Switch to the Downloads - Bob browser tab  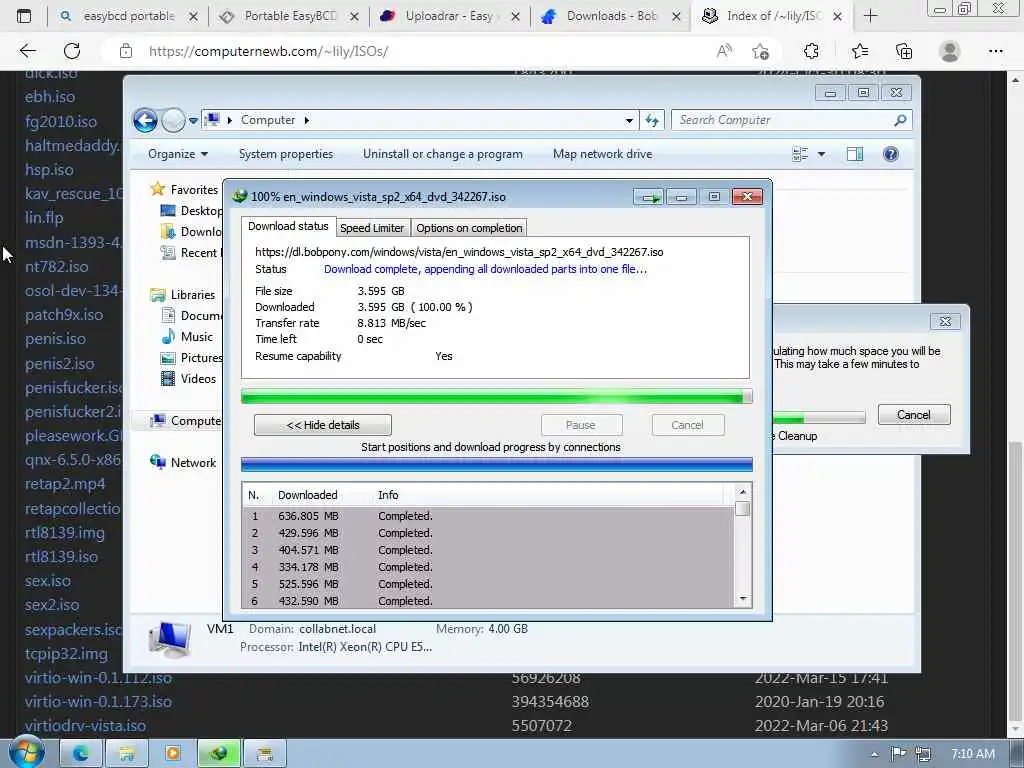[x=611, y=16]
